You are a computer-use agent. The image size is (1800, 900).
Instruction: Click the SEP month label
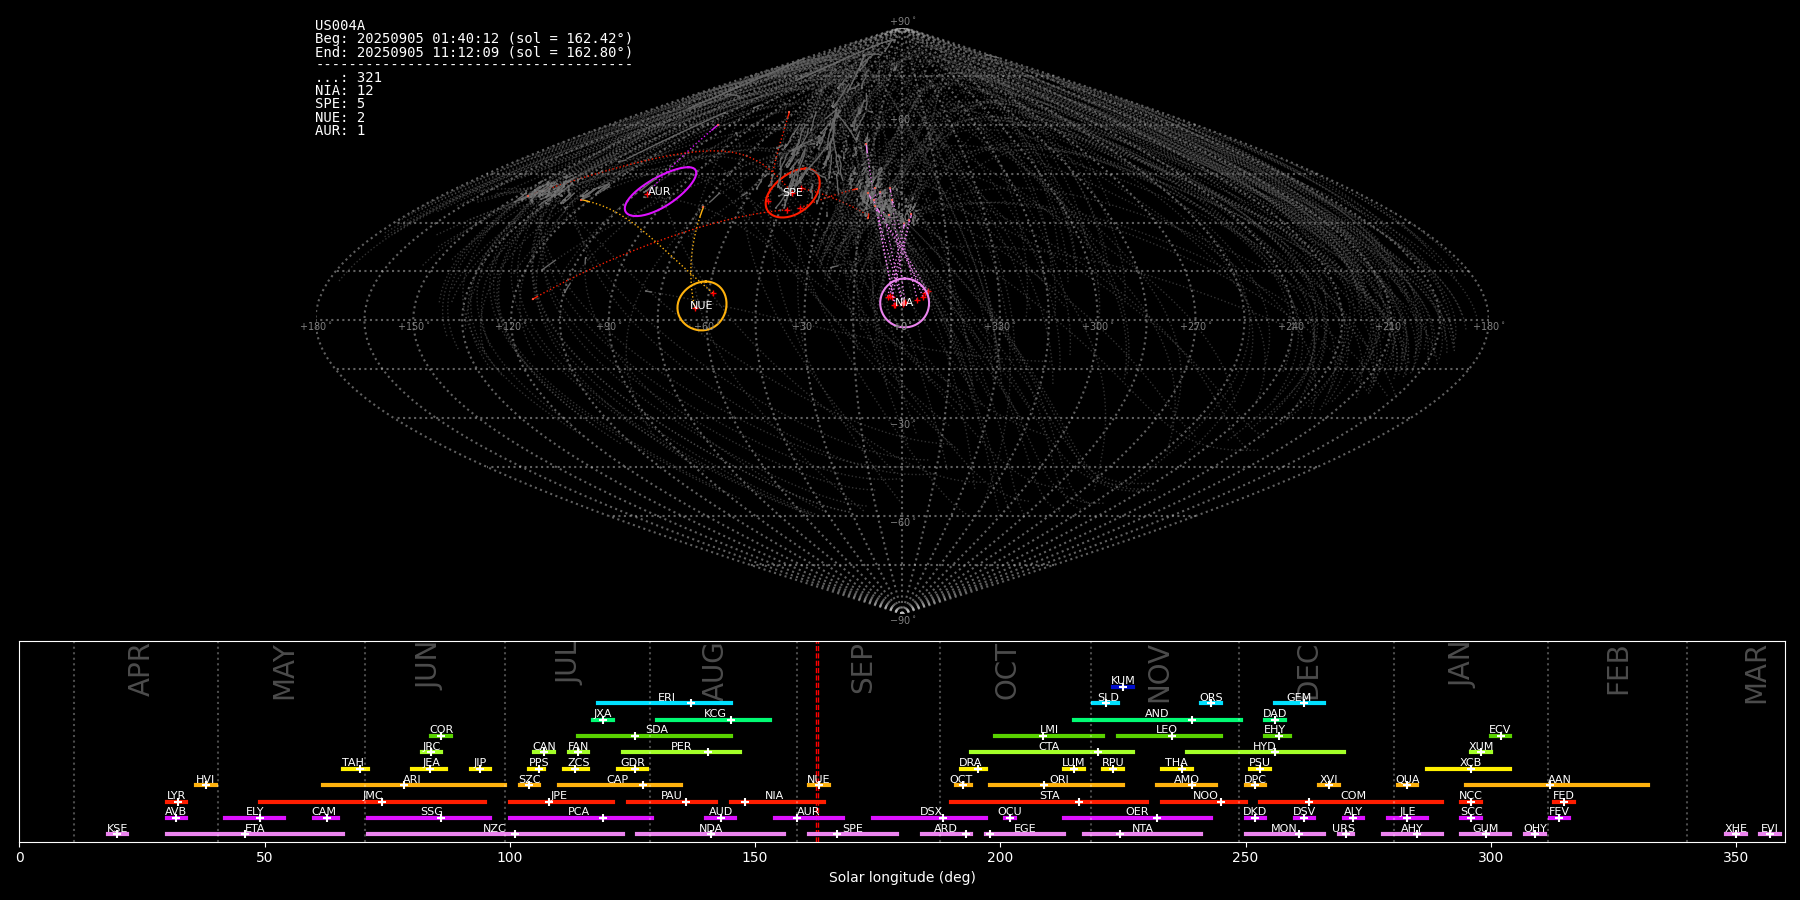[x=862, y=669]
